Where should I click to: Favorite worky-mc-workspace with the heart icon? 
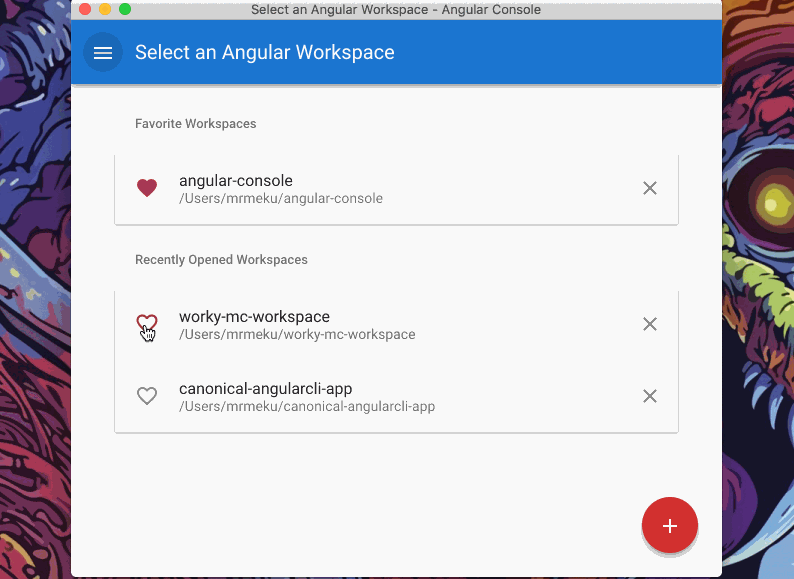click(147, 323)
